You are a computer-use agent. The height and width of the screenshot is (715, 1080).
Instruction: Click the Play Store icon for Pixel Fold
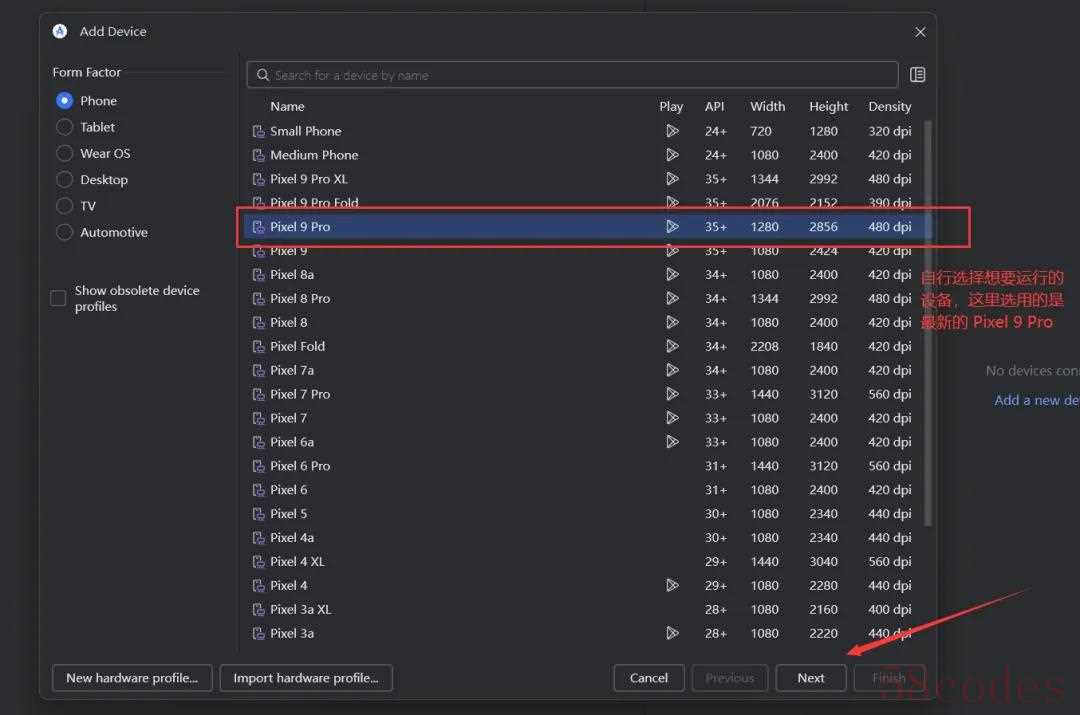[x=672, y=346]
